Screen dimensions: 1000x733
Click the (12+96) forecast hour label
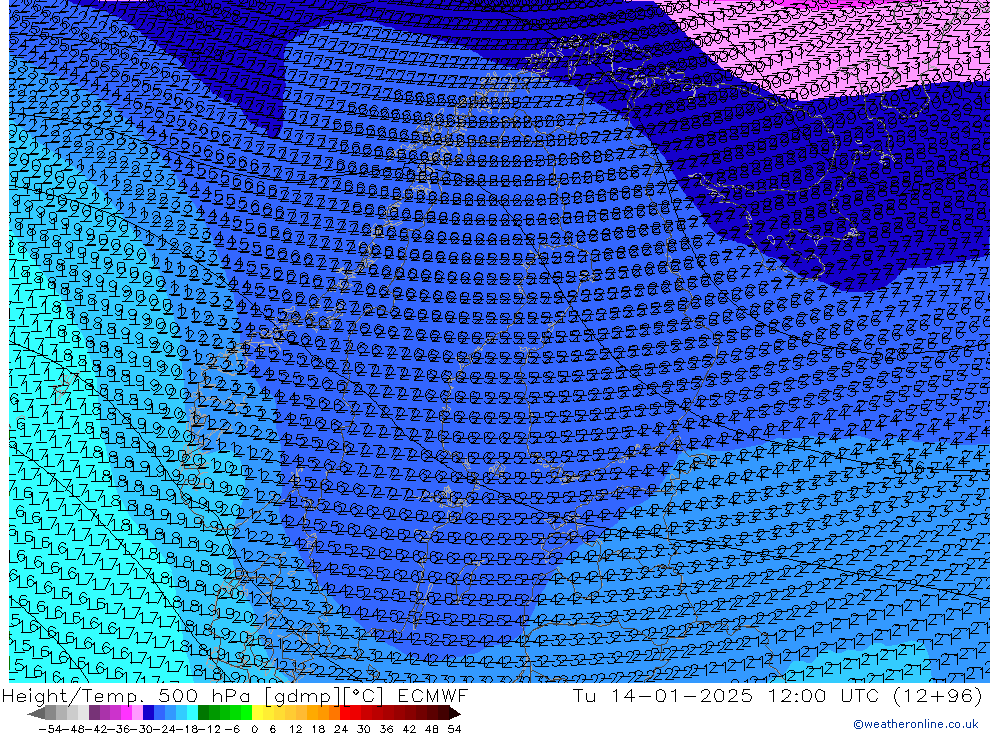[938, 696]
